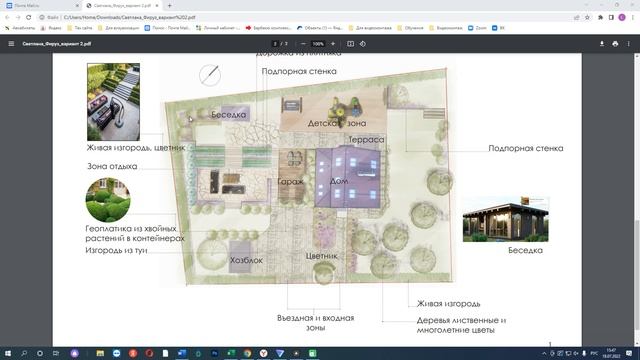Open the Видеомонтаж bookmark folder
This screenshot has height=360, width=640.
pos(446,28)
